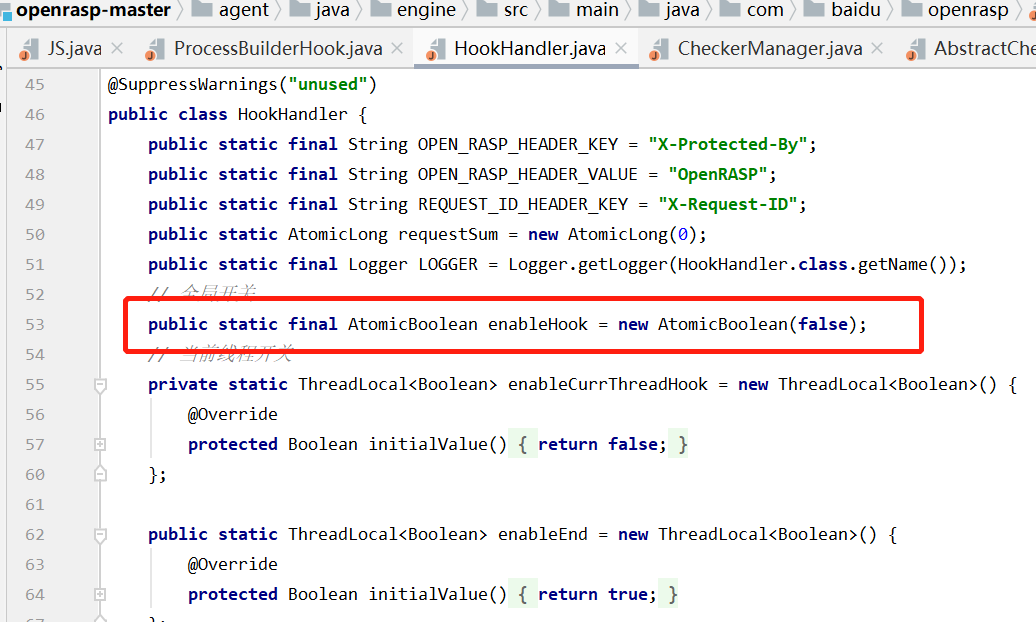Expand the folded initialValue method at line 64

tap(100, 594)
